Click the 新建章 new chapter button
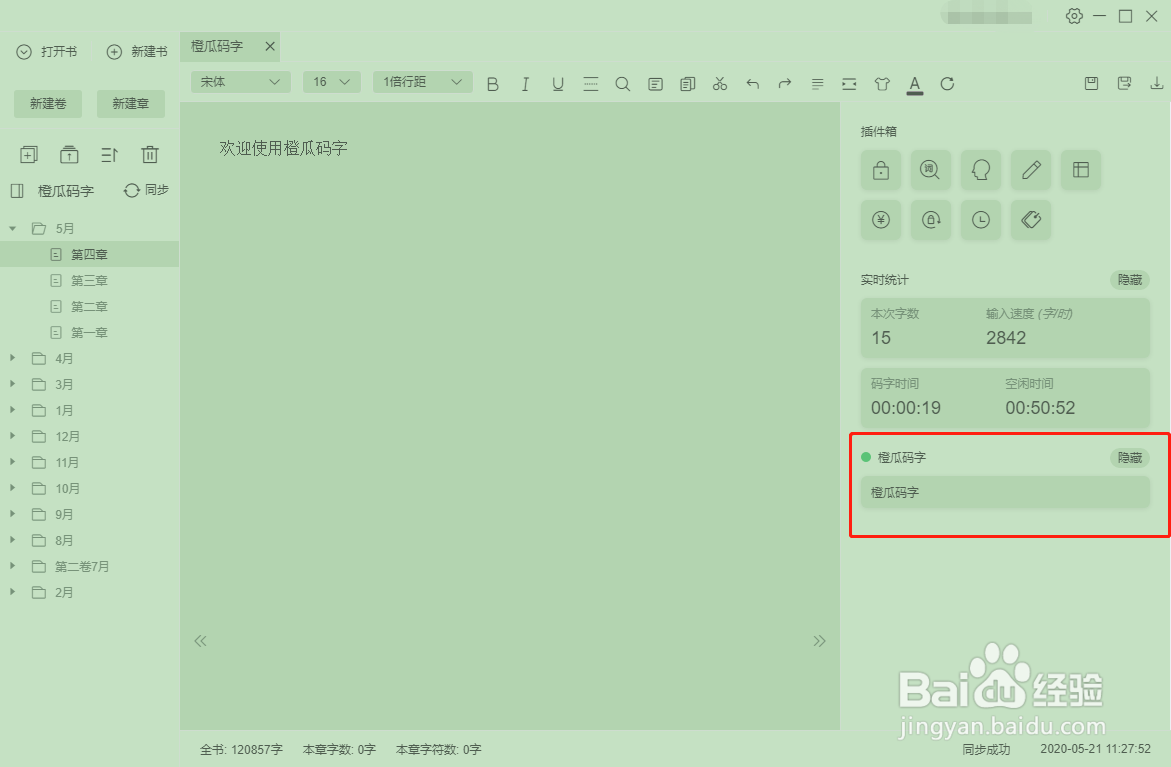This screenshot has height=767, width=1171. coord(131,104)
